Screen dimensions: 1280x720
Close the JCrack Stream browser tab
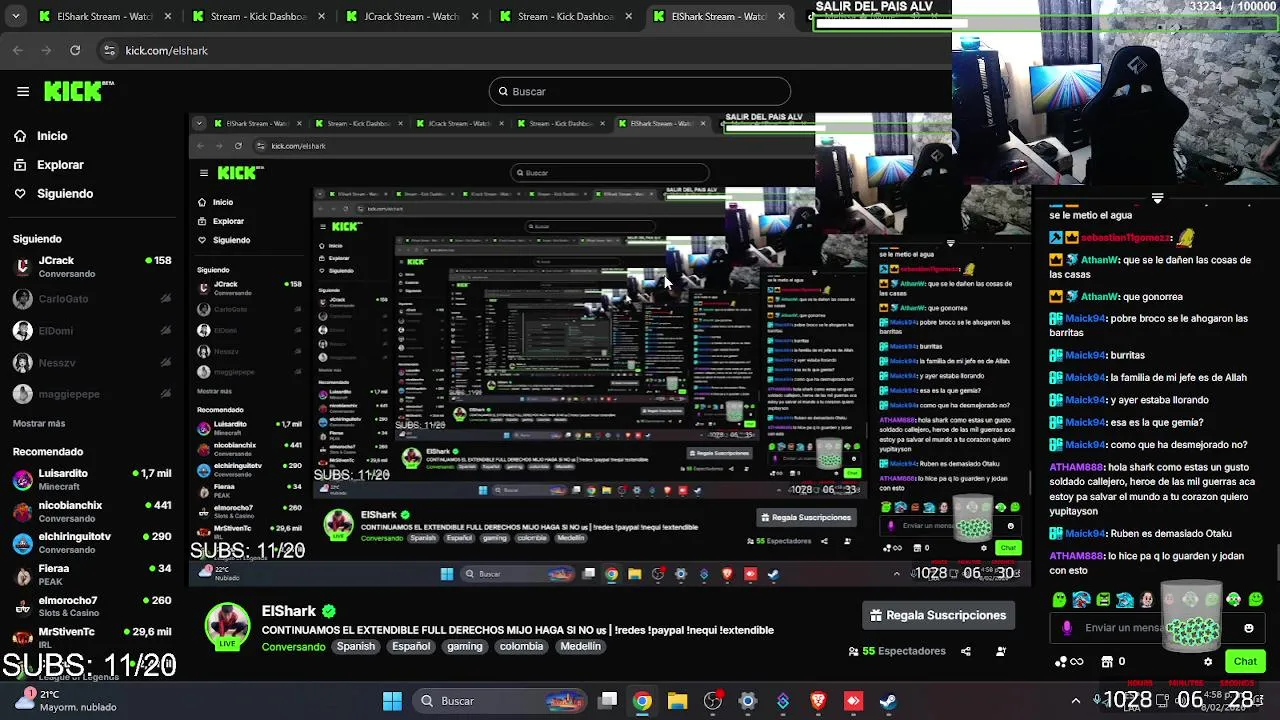point(475,16)
